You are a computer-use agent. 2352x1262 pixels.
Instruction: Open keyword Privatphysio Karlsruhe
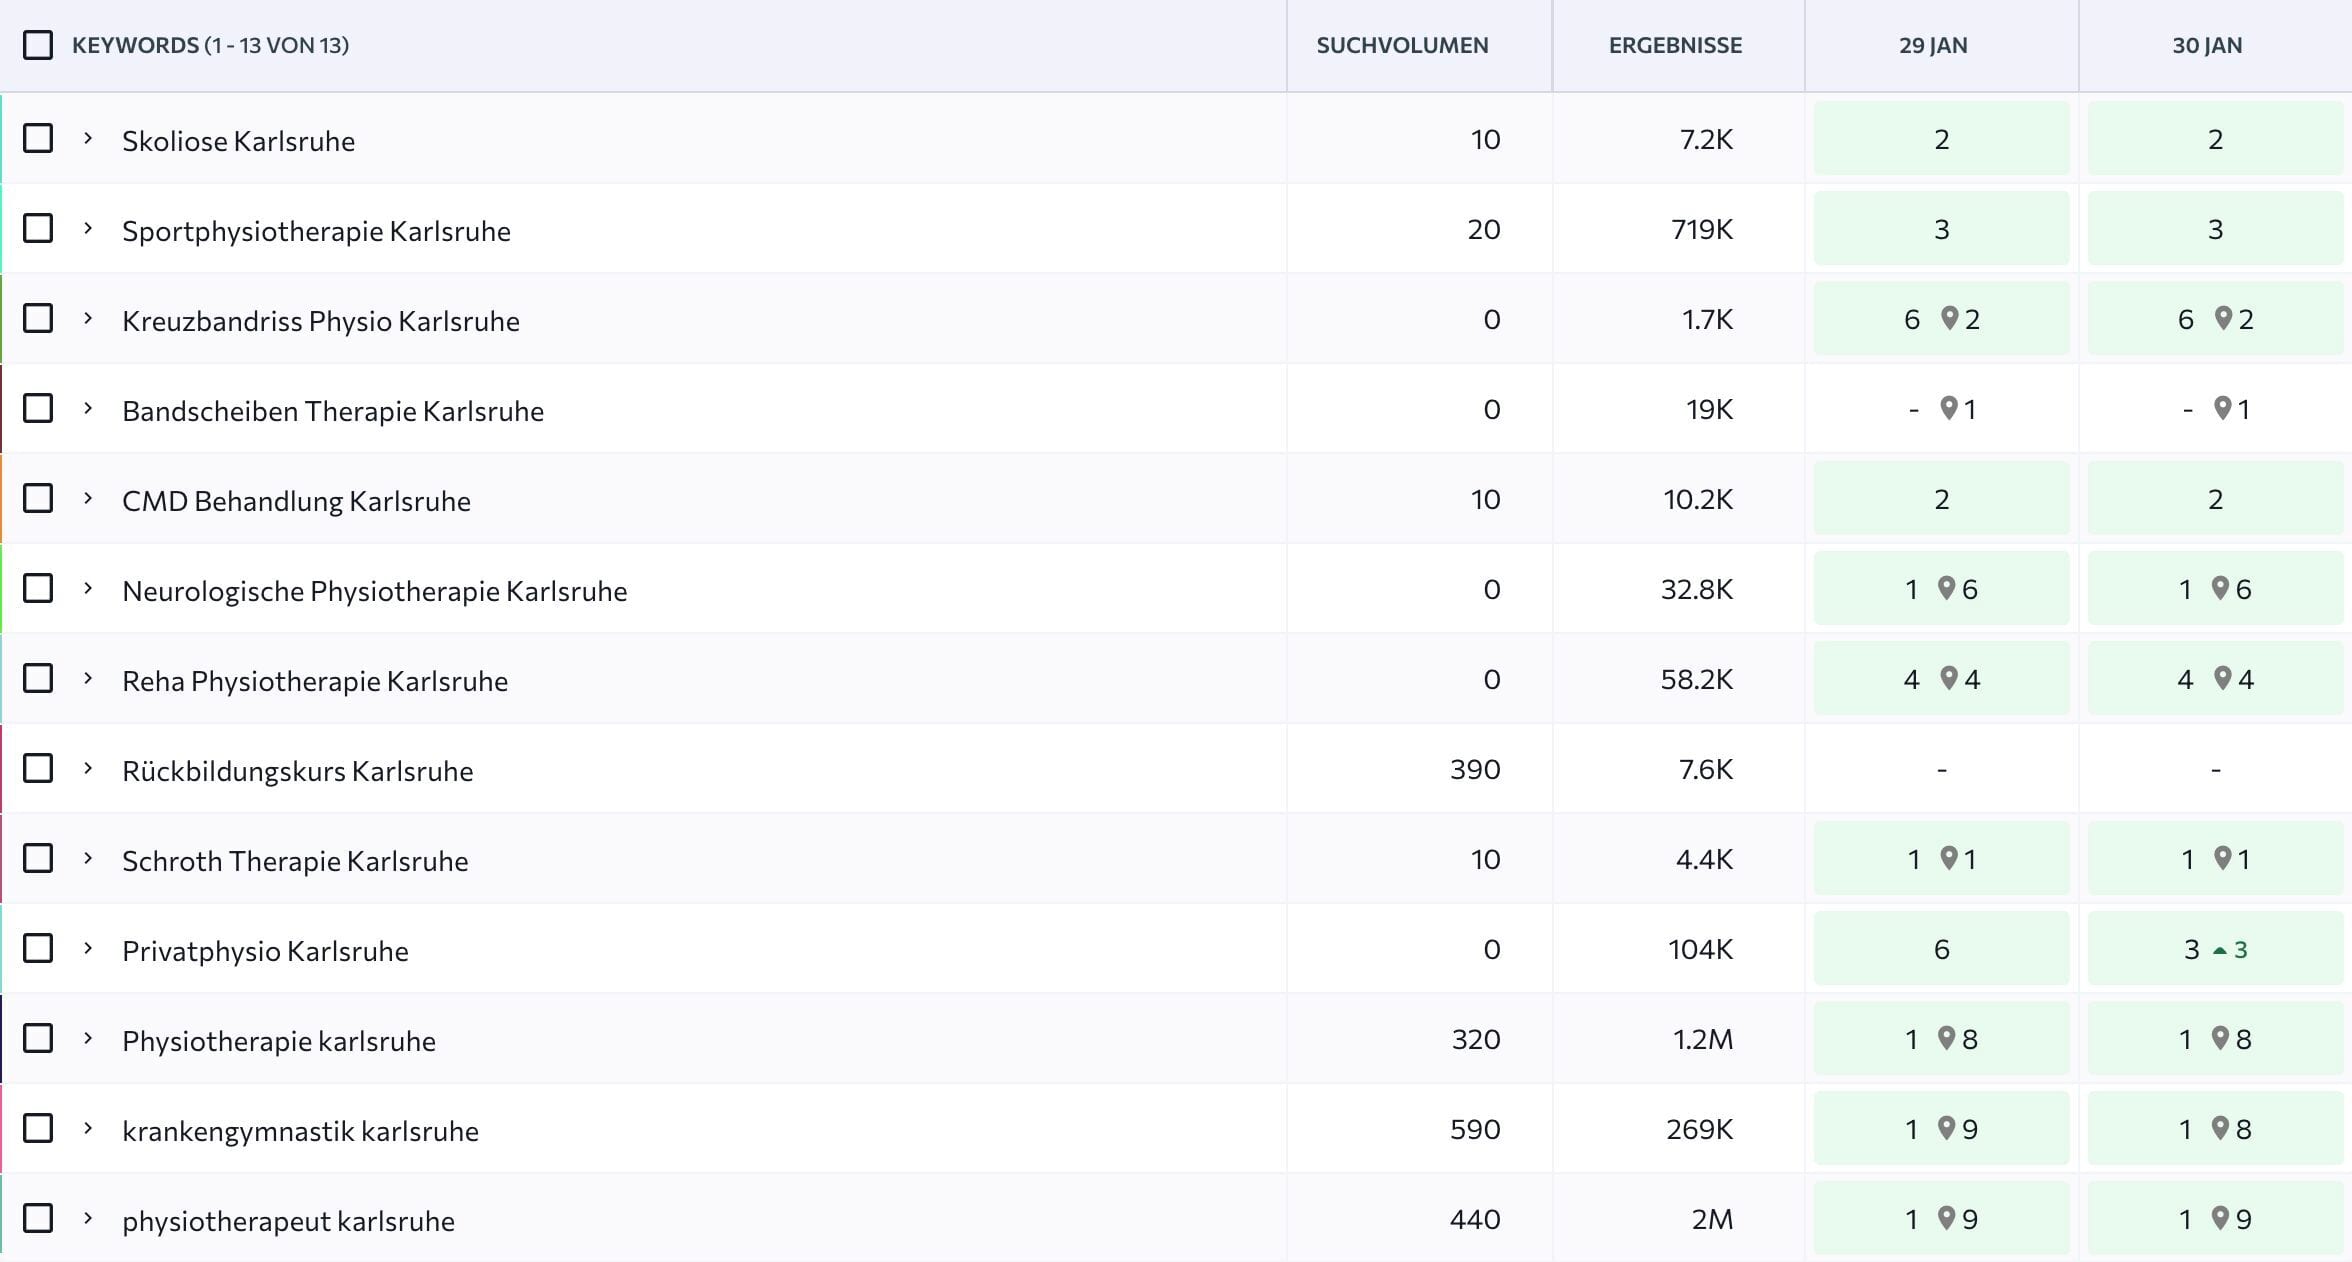265,951
